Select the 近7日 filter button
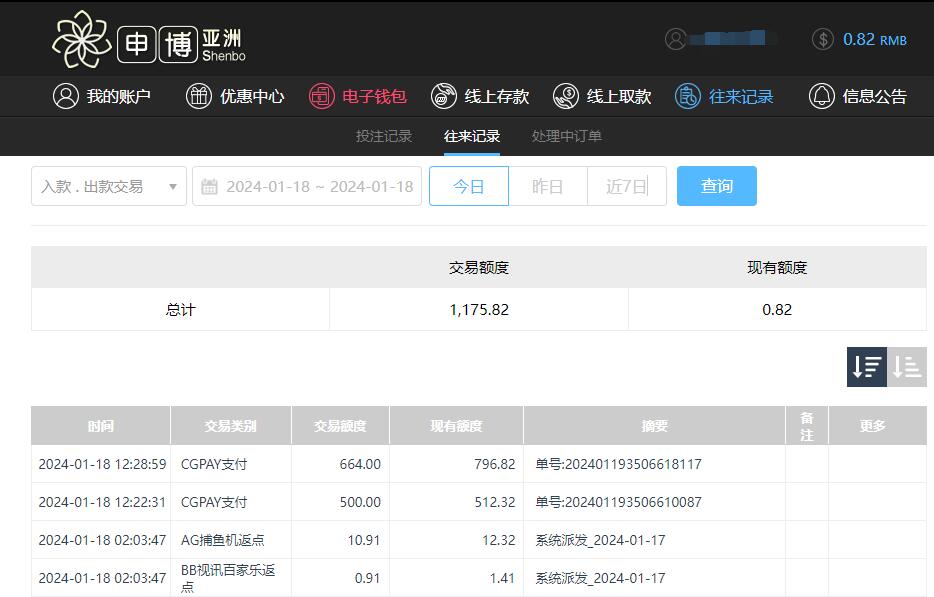 click(627, 186)
